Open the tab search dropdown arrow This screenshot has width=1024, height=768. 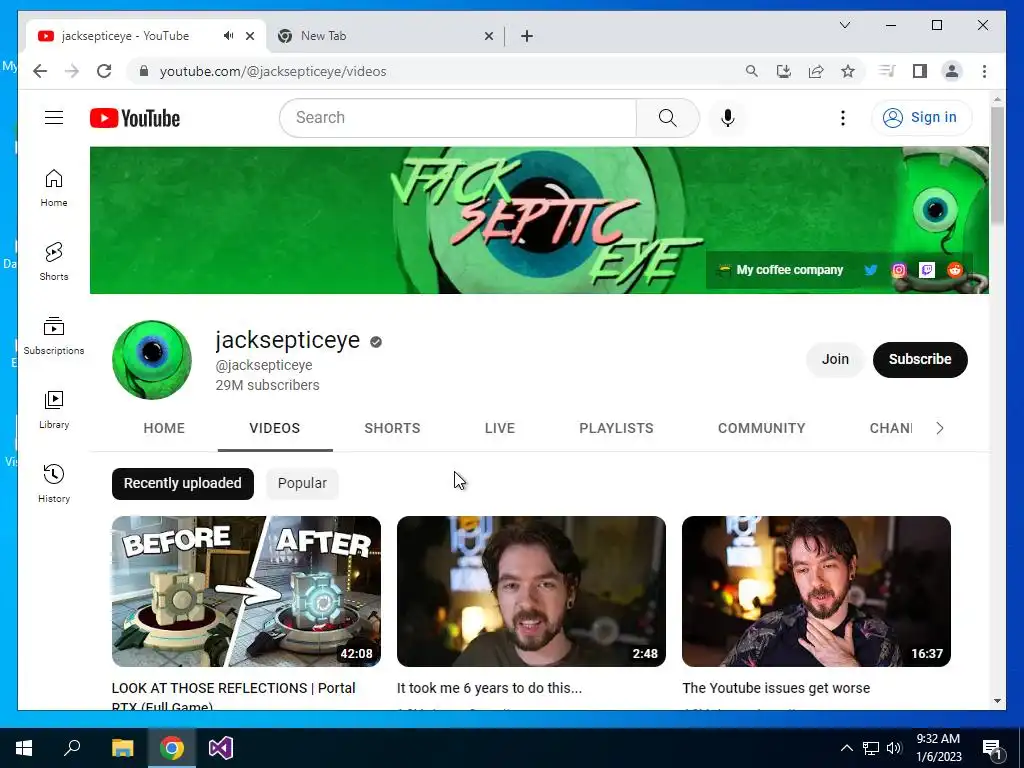(844, 25)
